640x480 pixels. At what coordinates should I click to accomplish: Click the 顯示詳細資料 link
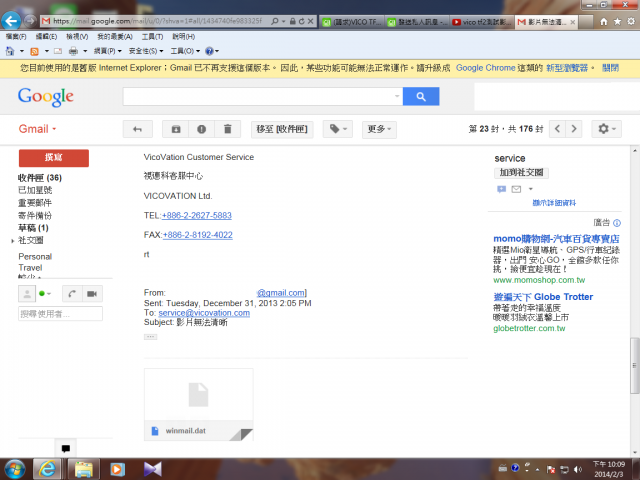554,203
